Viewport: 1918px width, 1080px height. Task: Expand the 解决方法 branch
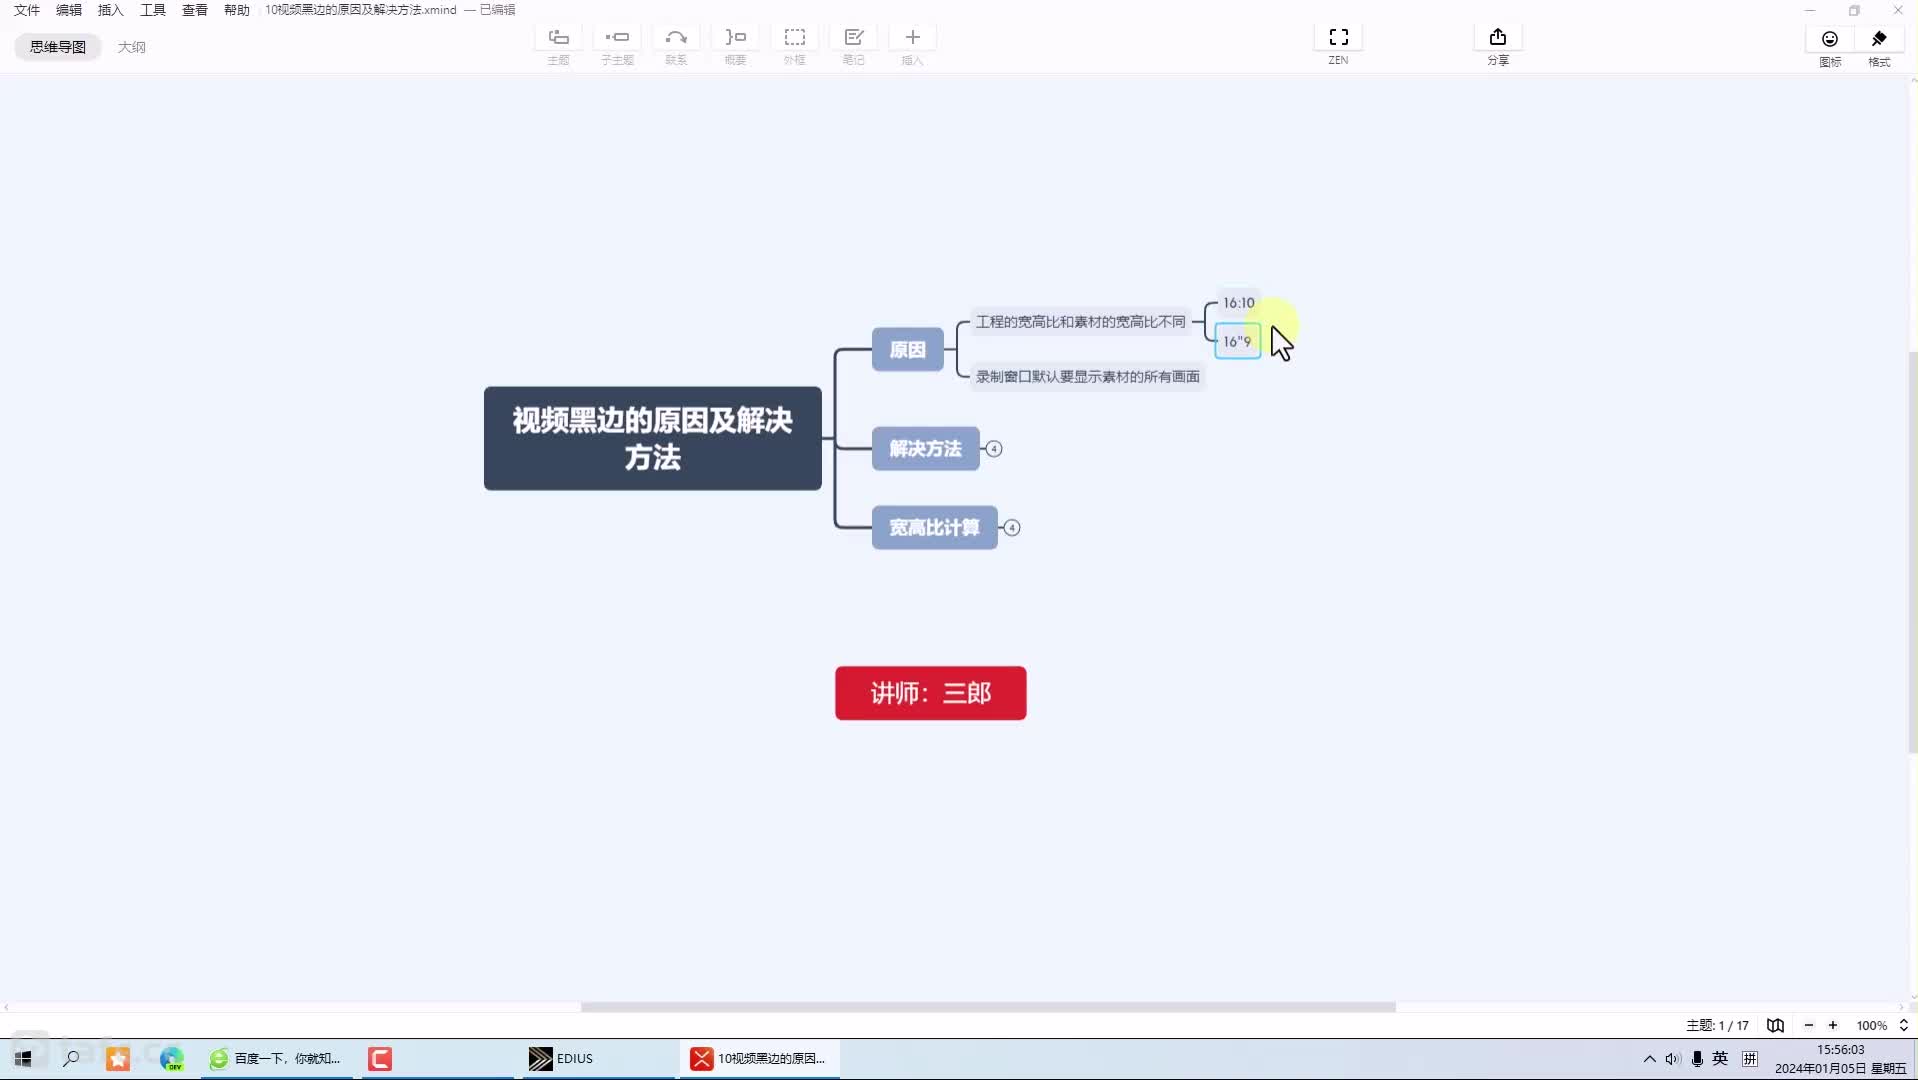(x=993, y=449)
